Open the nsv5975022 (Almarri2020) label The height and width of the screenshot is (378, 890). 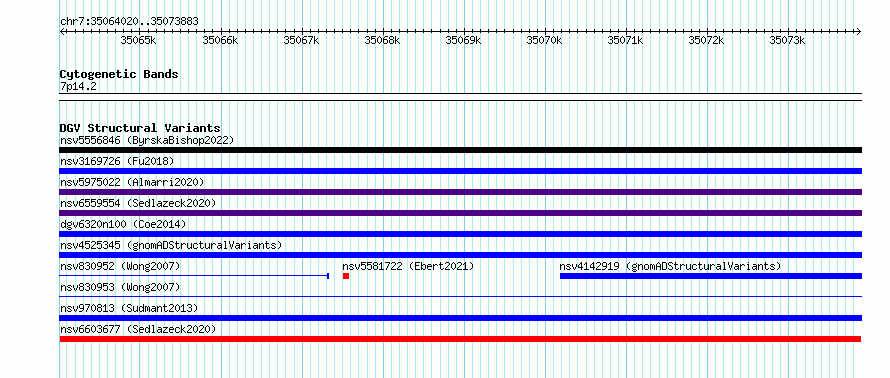tap(132, 182)
